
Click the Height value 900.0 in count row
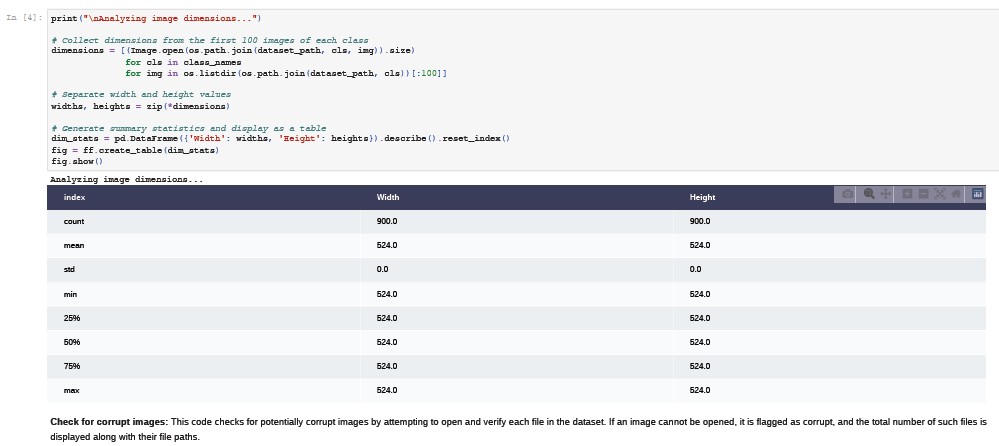(700, 222)
